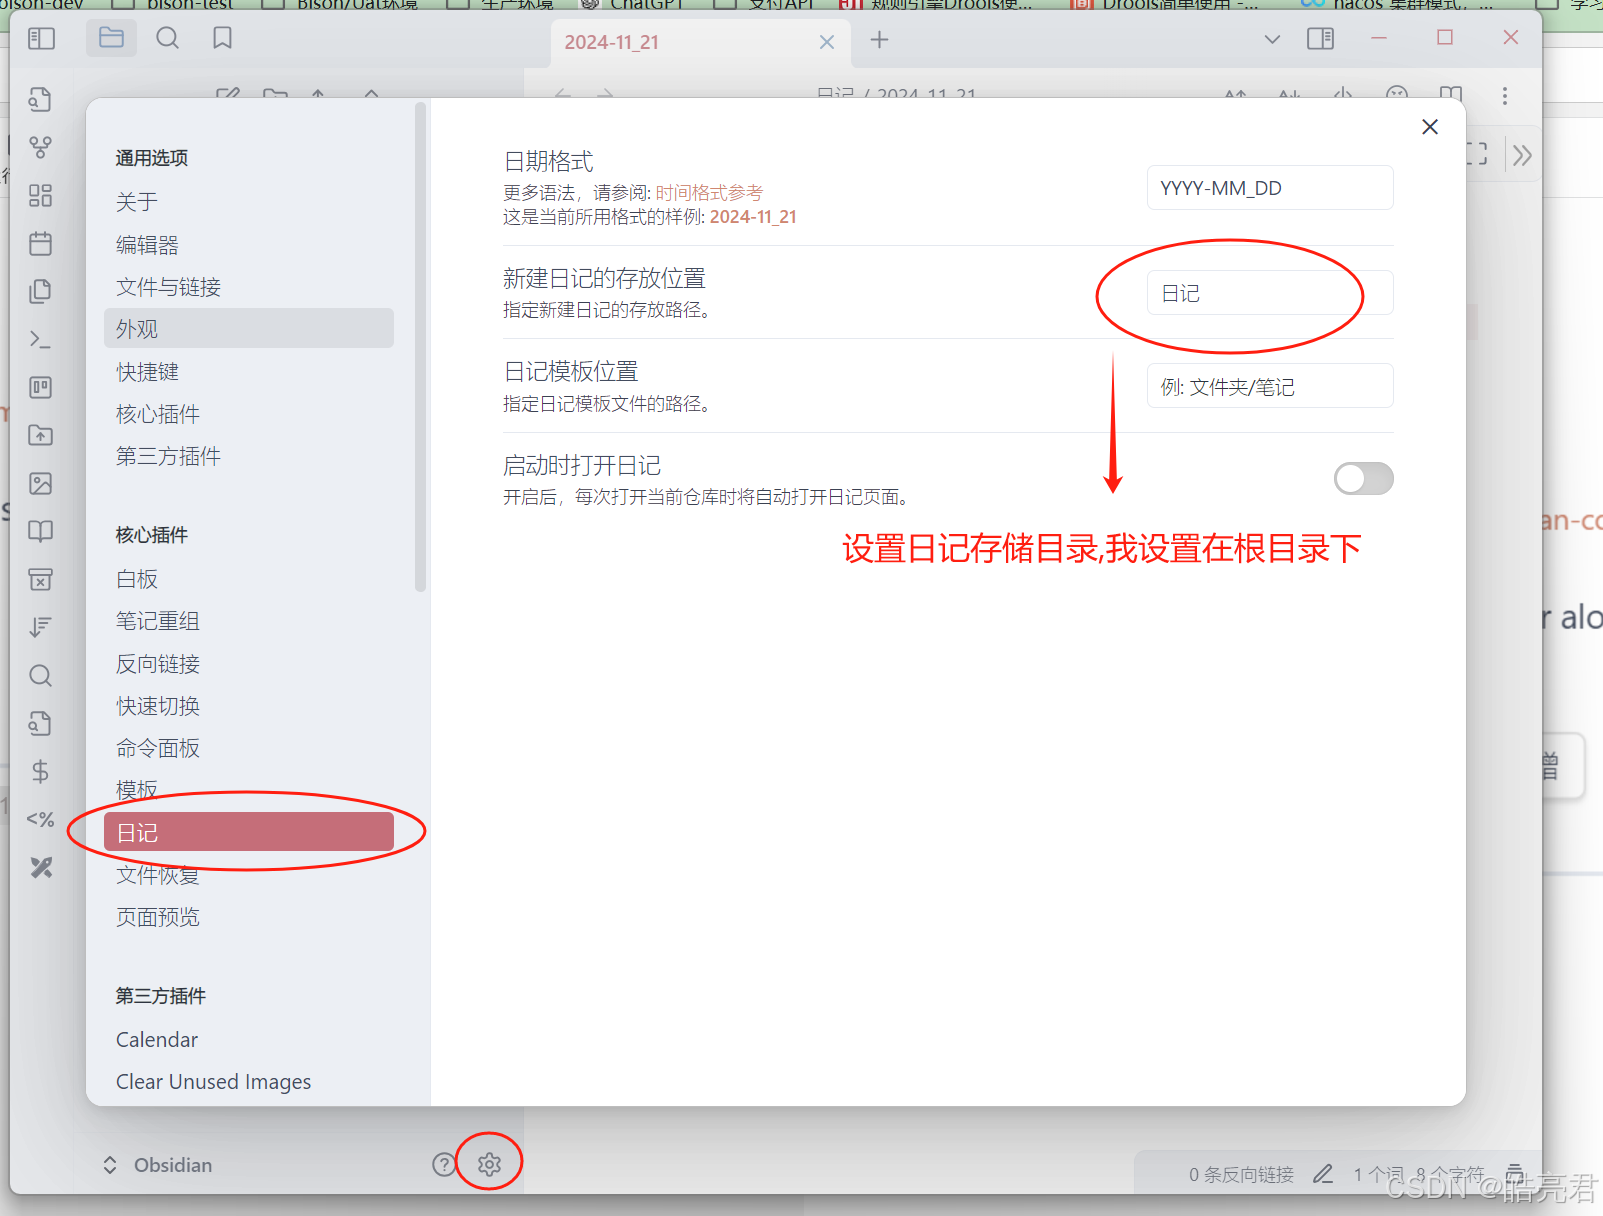Image resolution: width=1603 pixels, height=1216 pixels.
Task: Open the file explorer folder icon
Action: (111, 39)
